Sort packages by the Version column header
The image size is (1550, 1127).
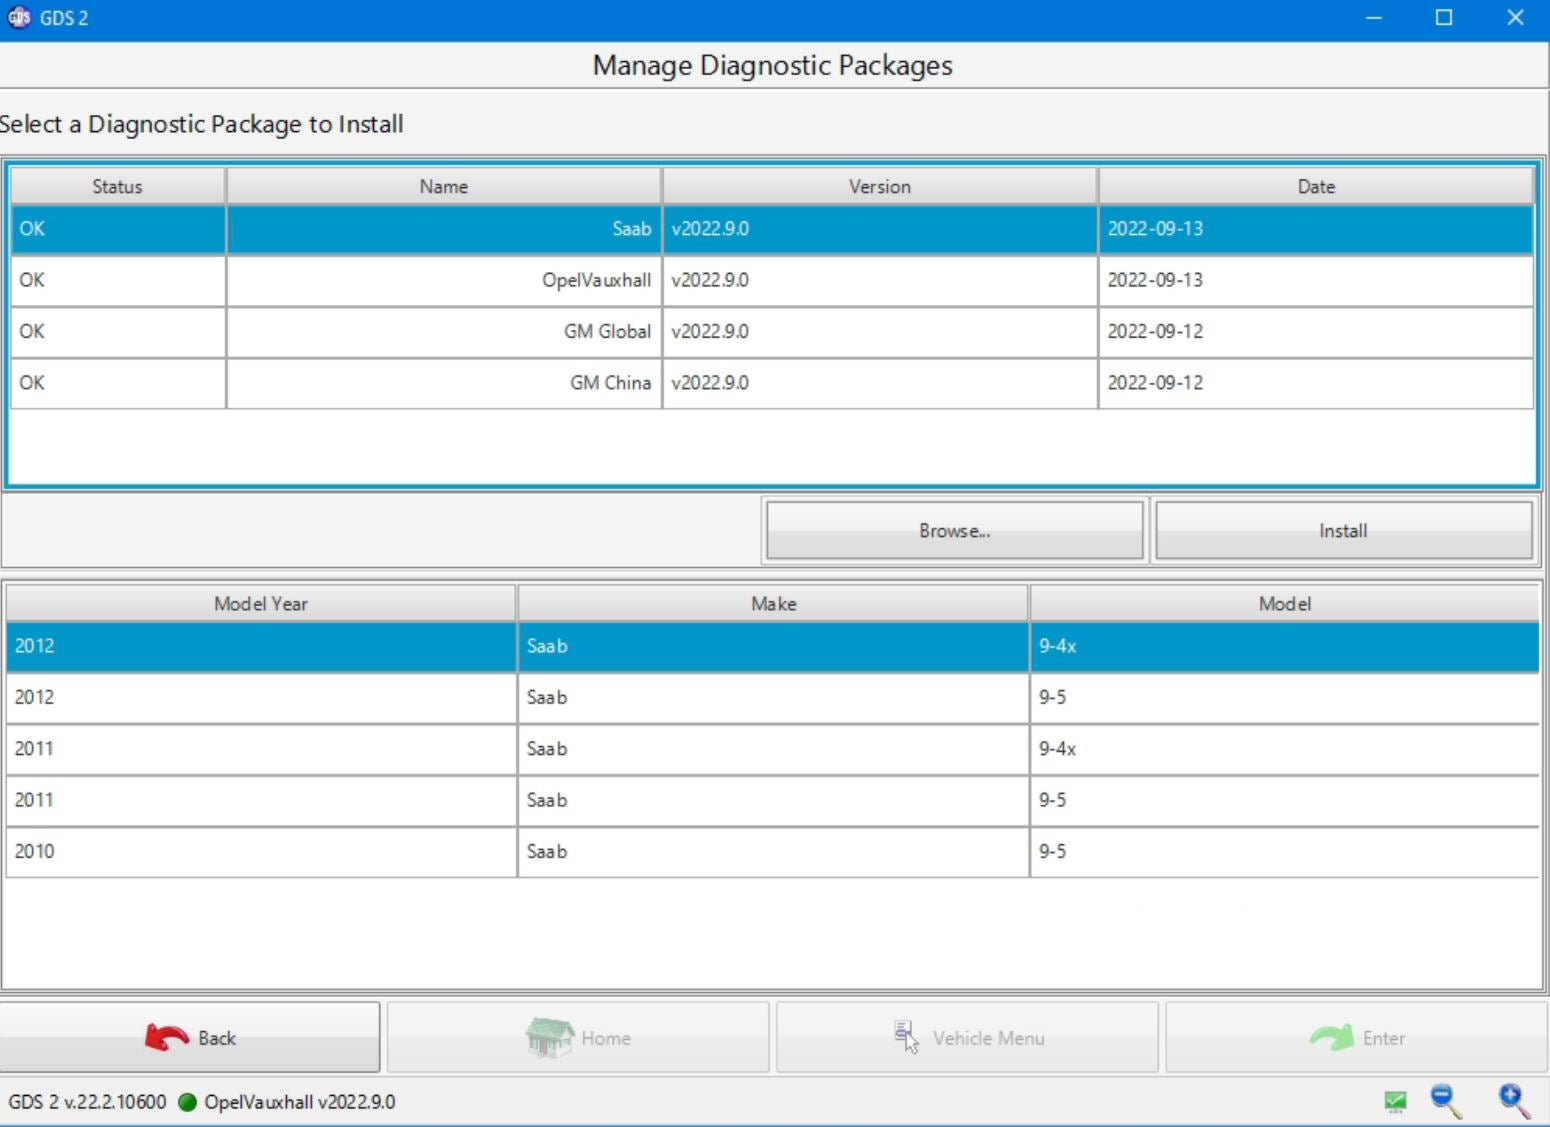pyautogui.click(x=879, y=187)
